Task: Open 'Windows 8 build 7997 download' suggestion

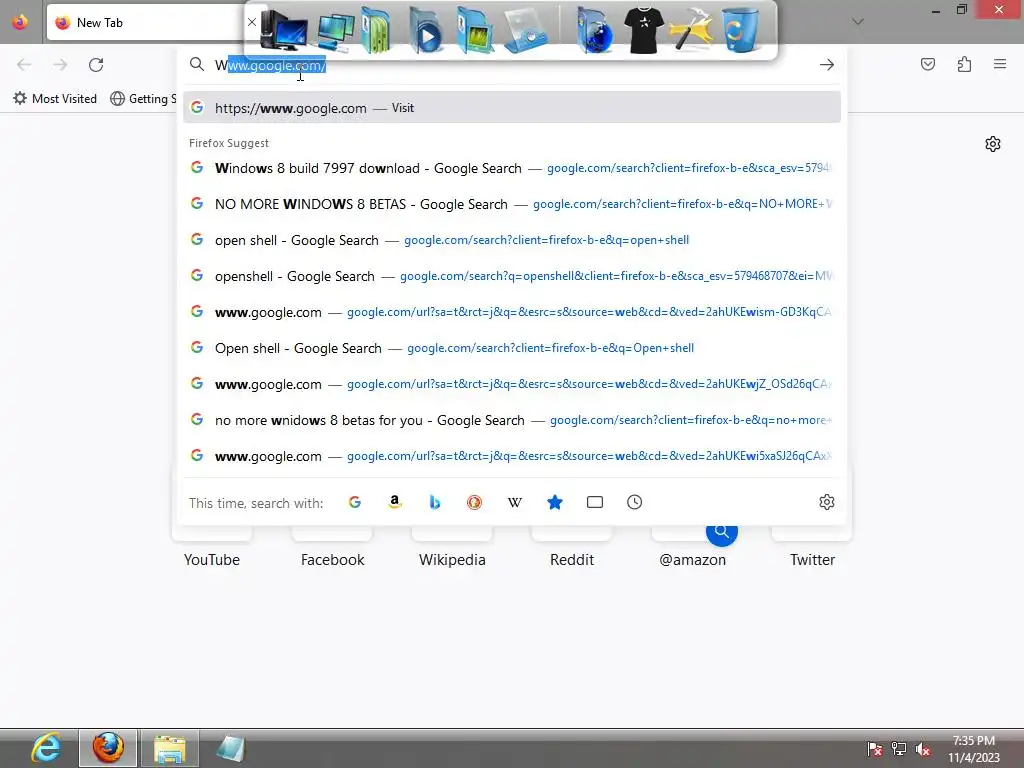Action: [x=512, y=168]
